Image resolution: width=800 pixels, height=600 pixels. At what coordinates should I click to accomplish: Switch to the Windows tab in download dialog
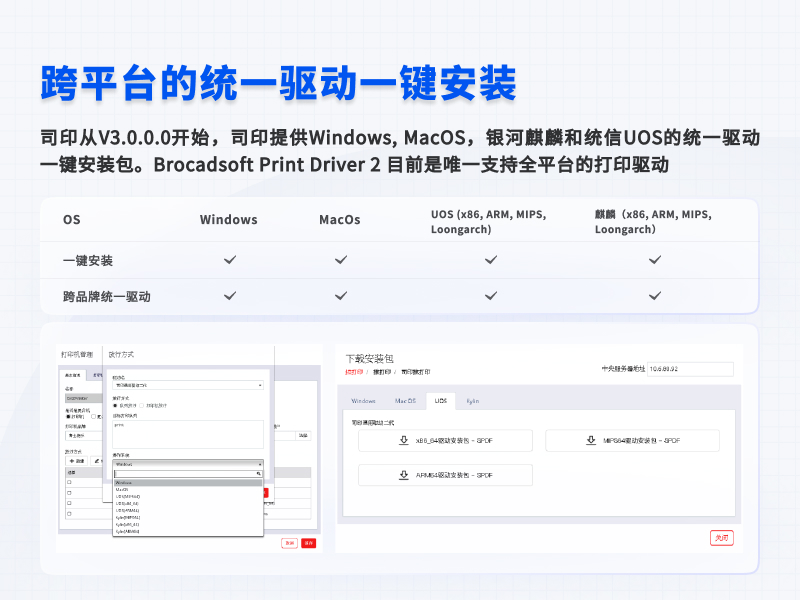363,401
